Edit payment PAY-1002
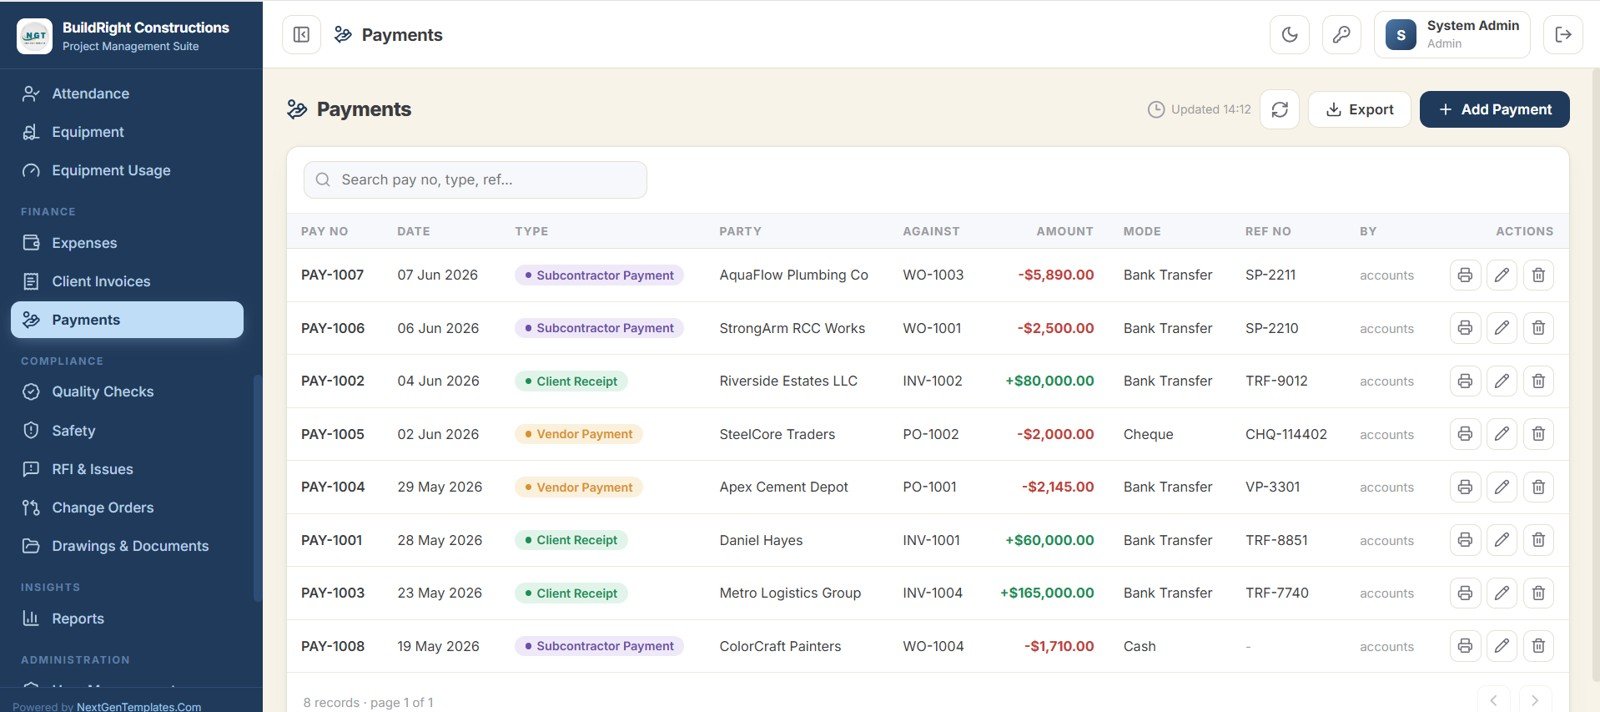The width and height of the screenshot is (1600, 712). pos(1502,381)
